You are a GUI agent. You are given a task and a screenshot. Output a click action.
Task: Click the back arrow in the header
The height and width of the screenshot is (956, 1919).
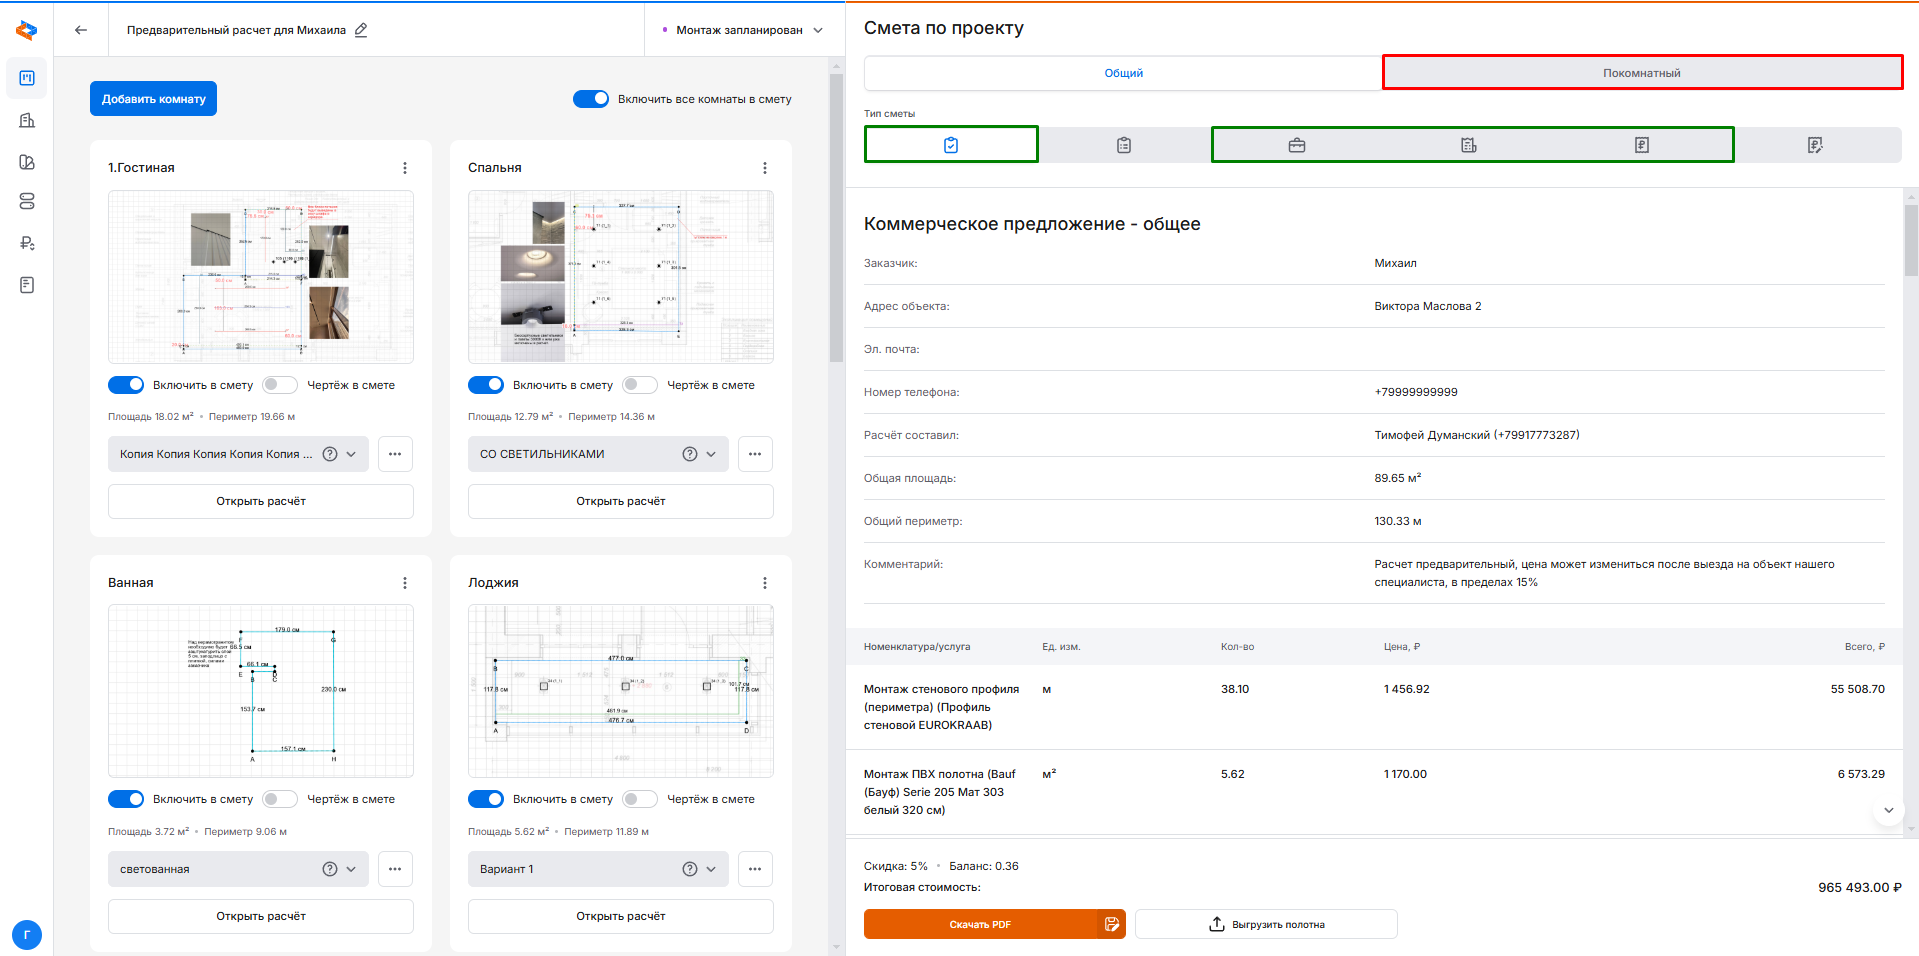click(x=81, y=30)
